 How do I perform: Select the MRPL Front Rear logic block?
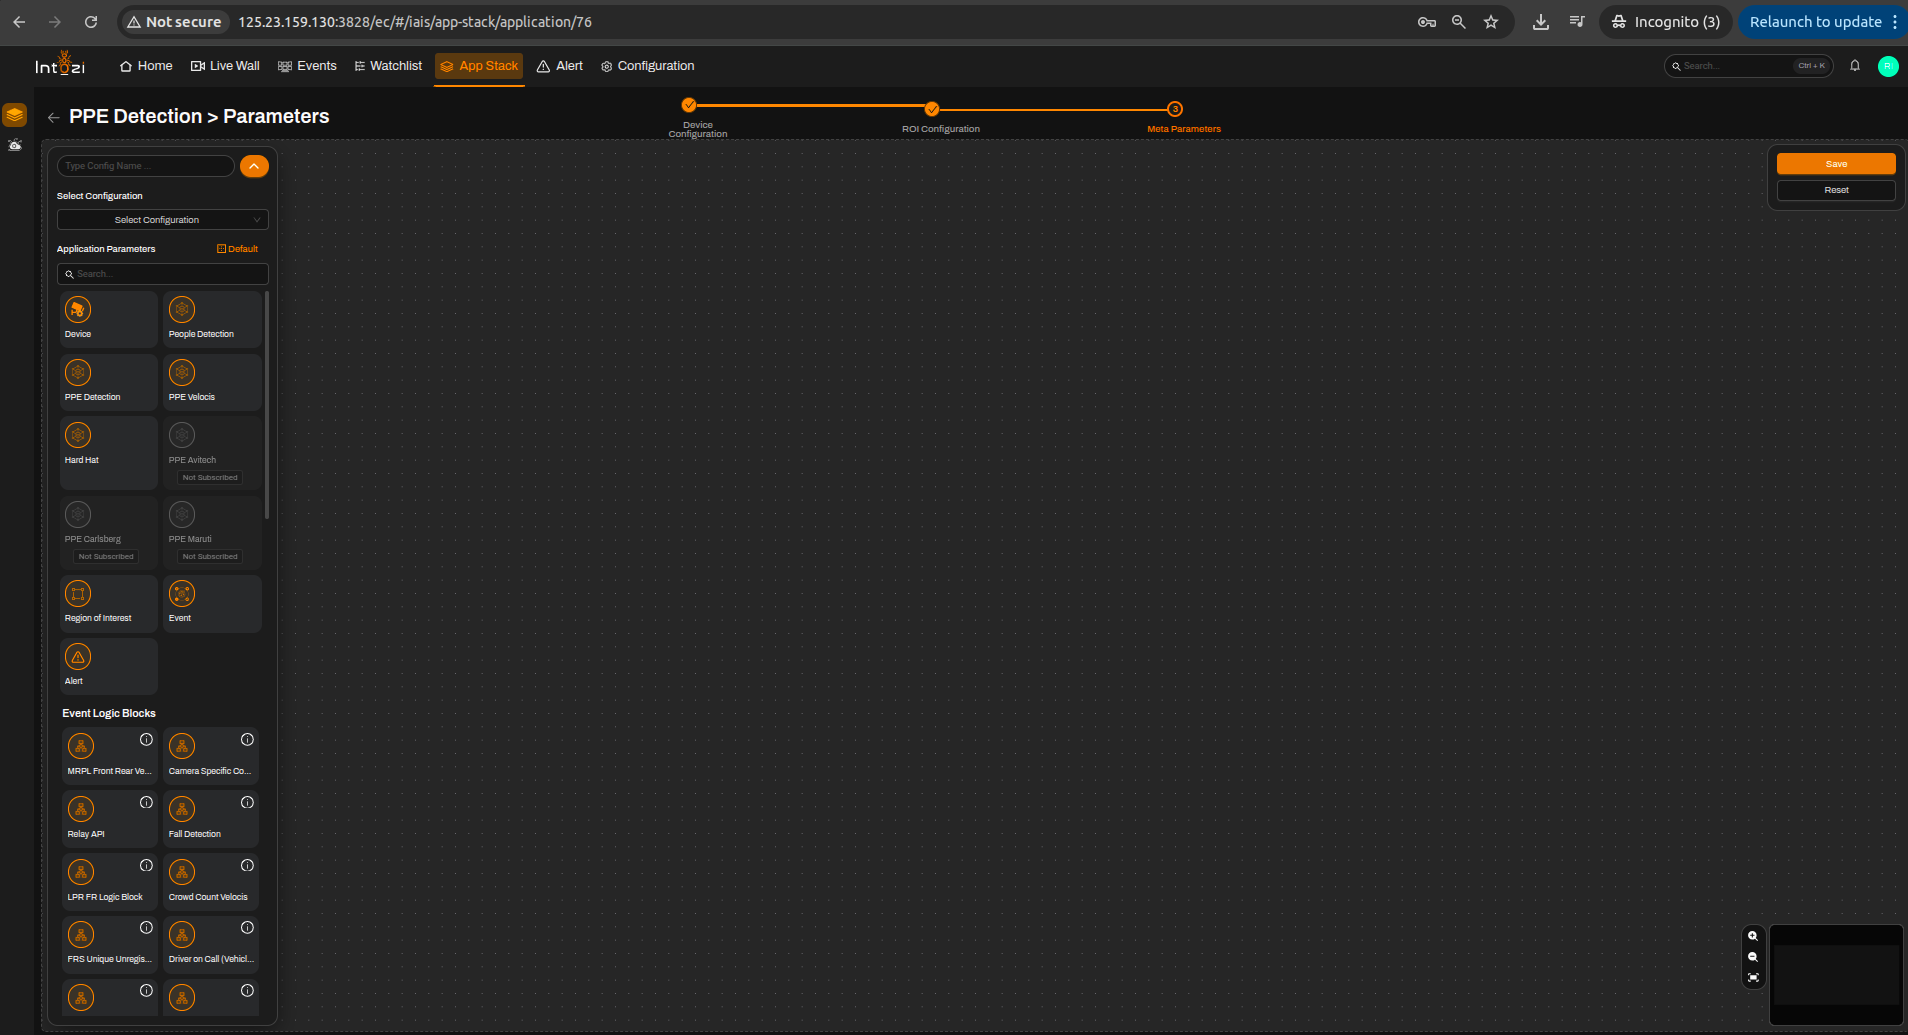click(x=109, y=755)
